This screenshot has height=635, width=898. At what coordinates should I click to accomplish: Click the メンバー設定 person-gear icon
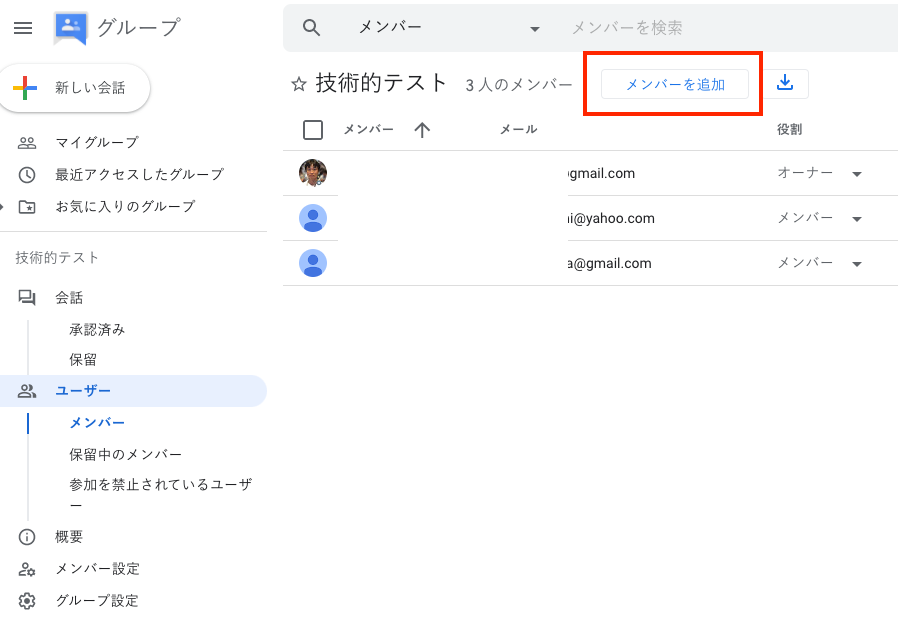click(x=27, y=569)
